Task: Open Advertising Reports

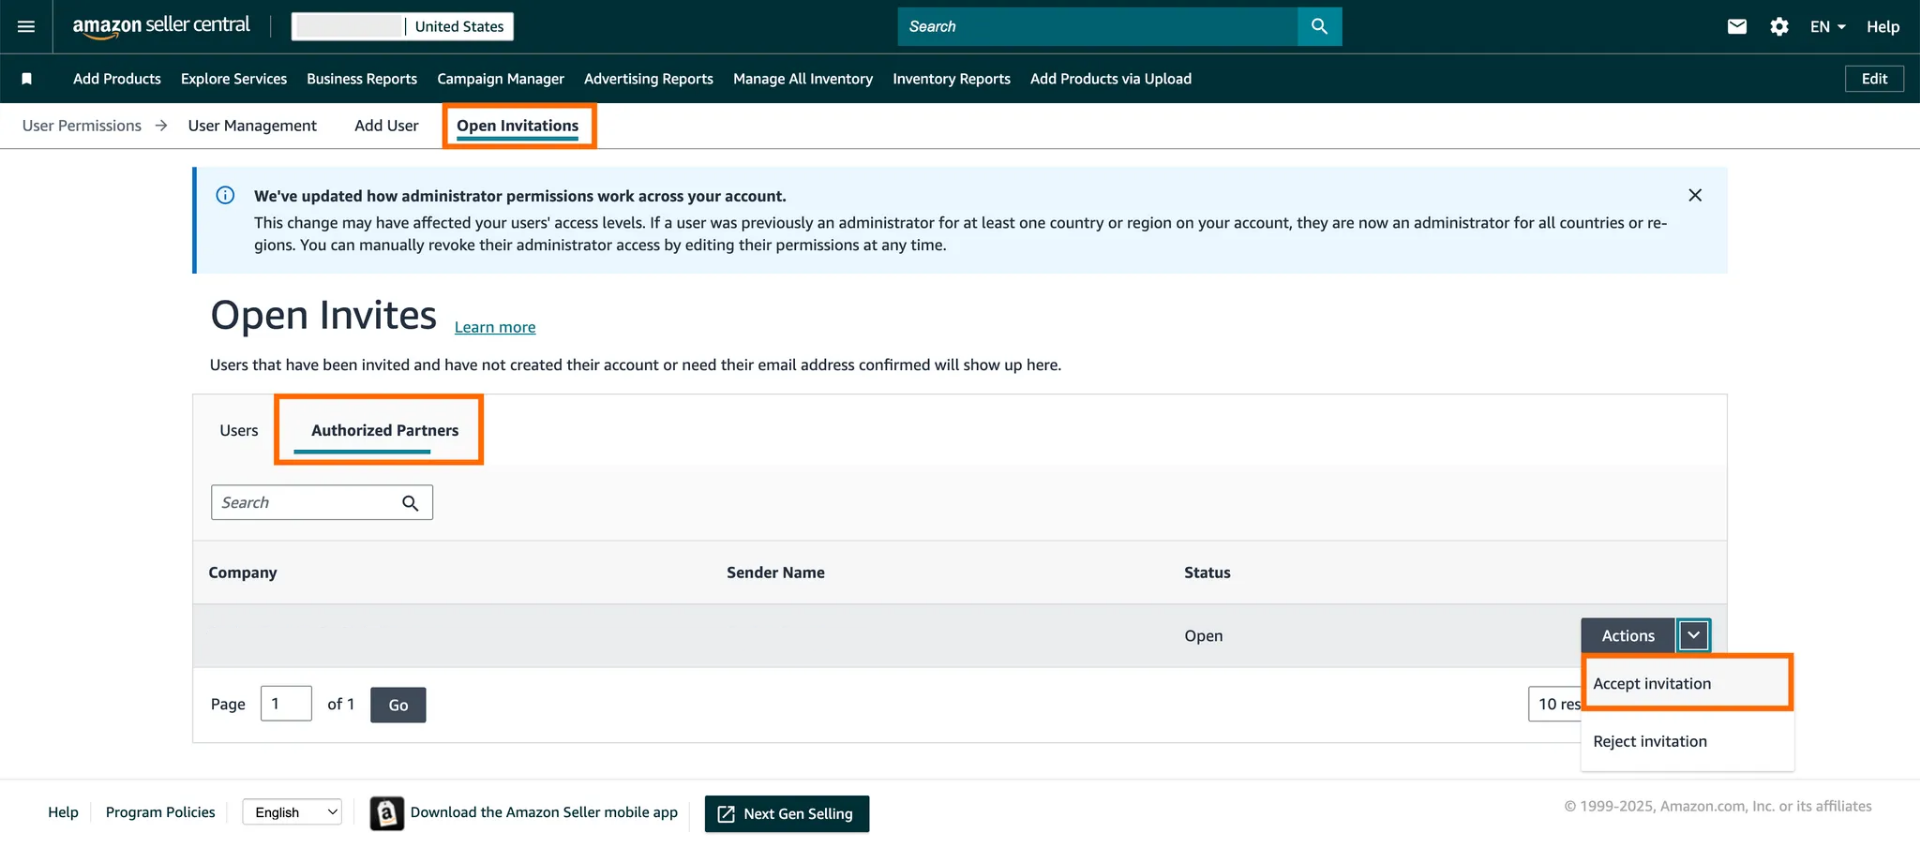Action: tap(649, 79)
